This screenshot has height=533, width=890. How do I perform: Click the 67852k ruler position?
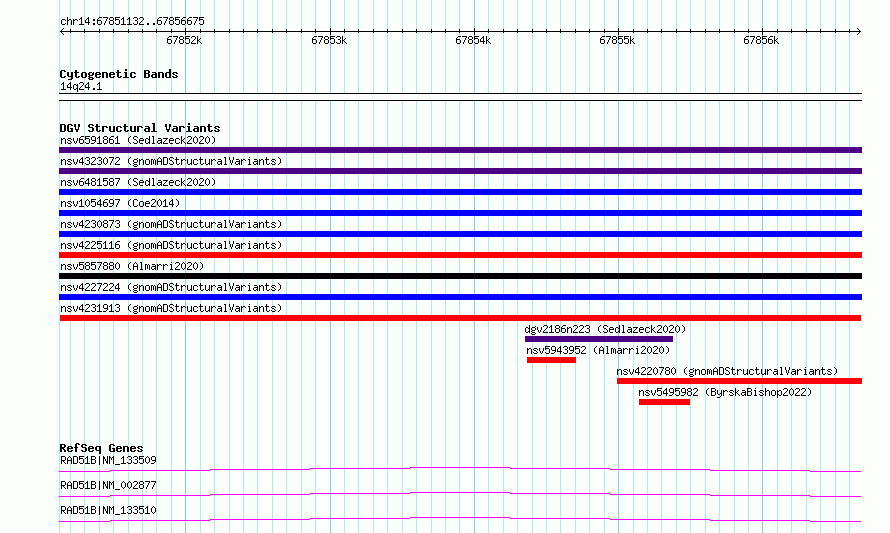184,40
